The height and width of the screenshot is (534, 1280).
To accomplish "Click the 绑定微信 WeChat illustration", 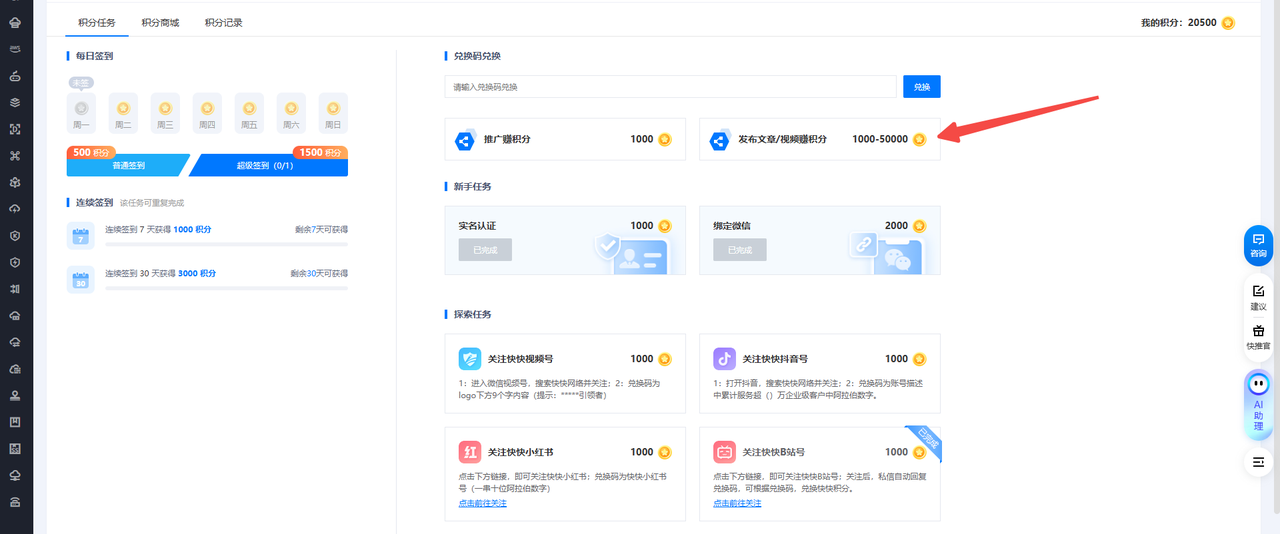I will (x=886, y=254).
